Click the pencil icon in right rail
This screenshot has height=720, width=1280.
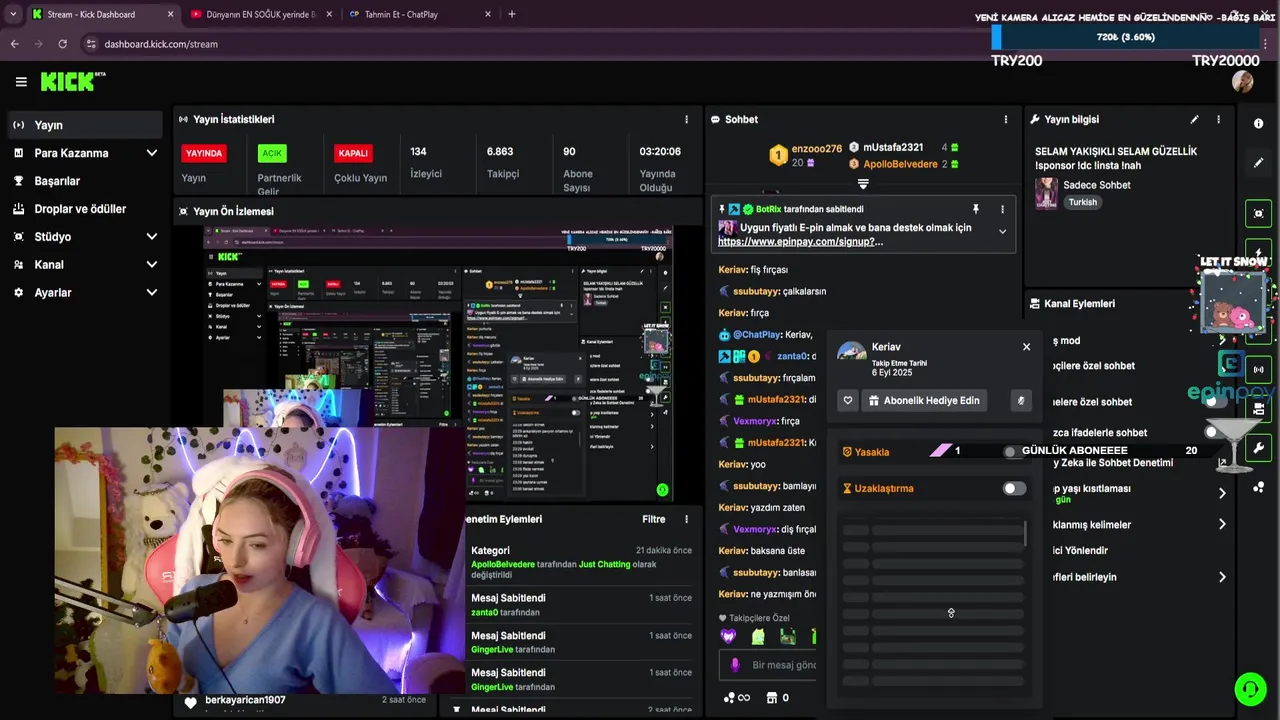[1258, 162]
